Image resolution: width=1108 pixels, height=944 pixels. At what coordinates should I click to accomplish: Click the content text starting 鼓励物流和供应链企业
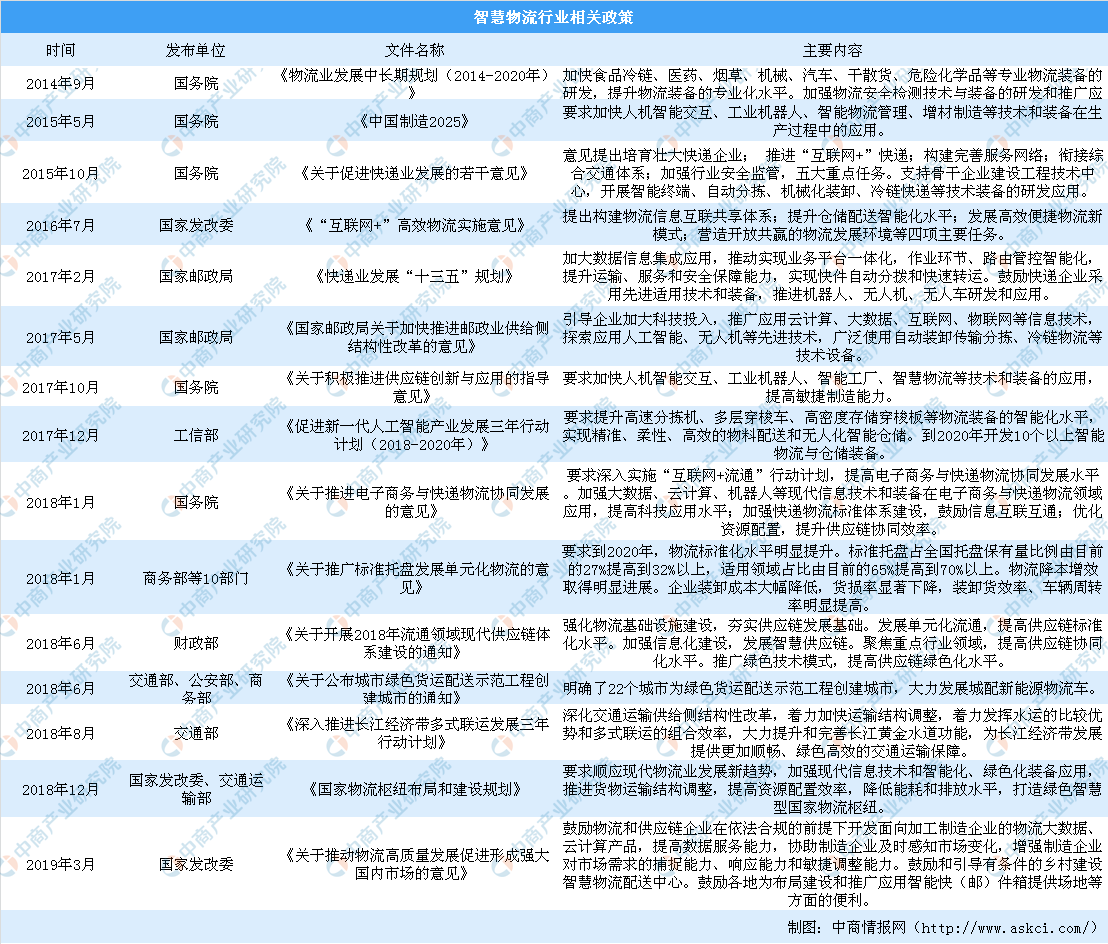click(832, 864)
